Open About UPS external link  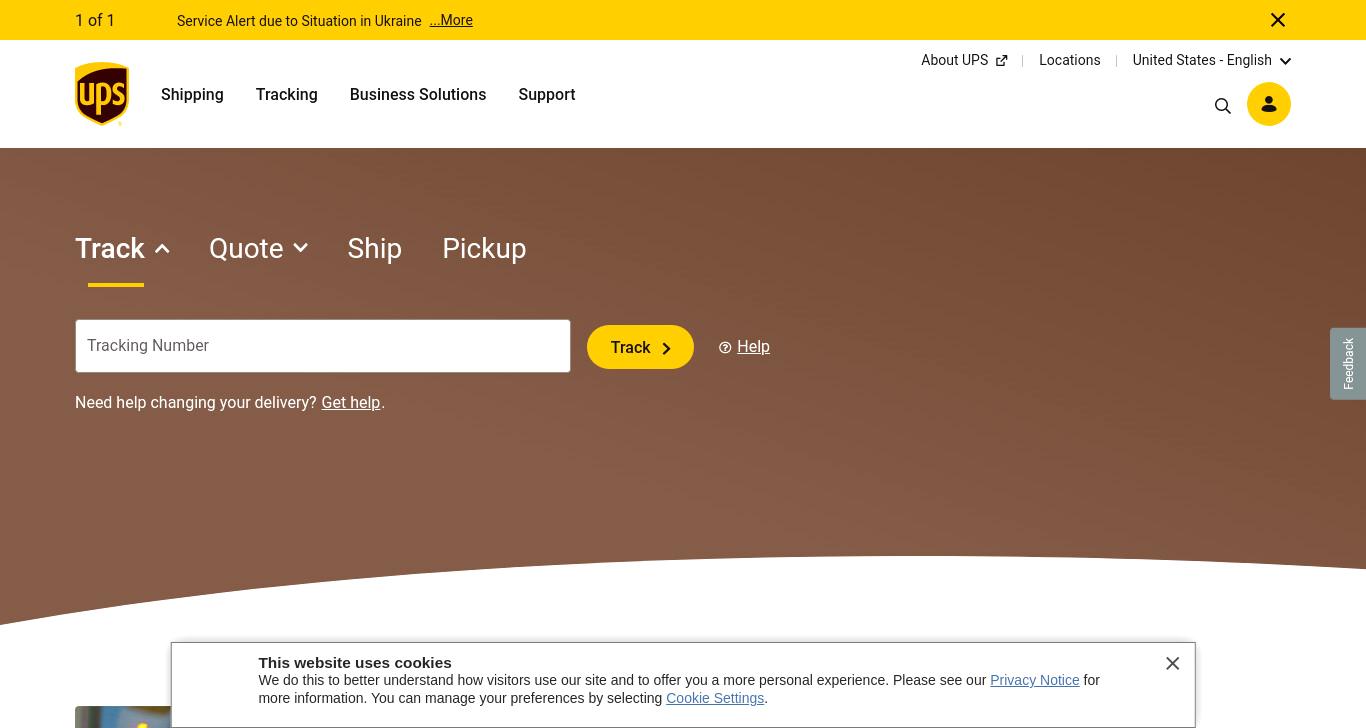point(964,60)
